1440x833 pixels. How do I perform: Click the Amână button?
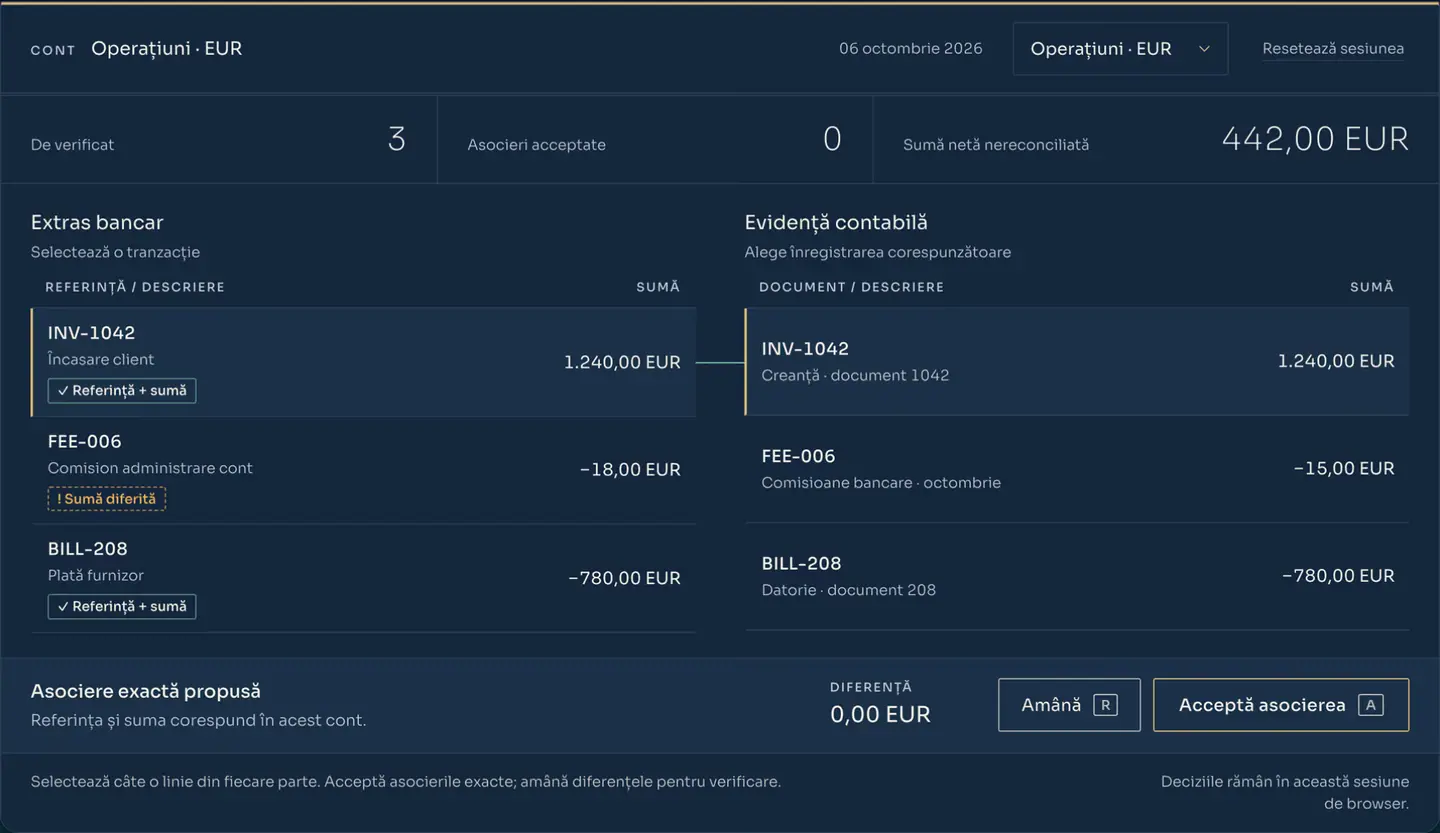[x=1069, y=705]
